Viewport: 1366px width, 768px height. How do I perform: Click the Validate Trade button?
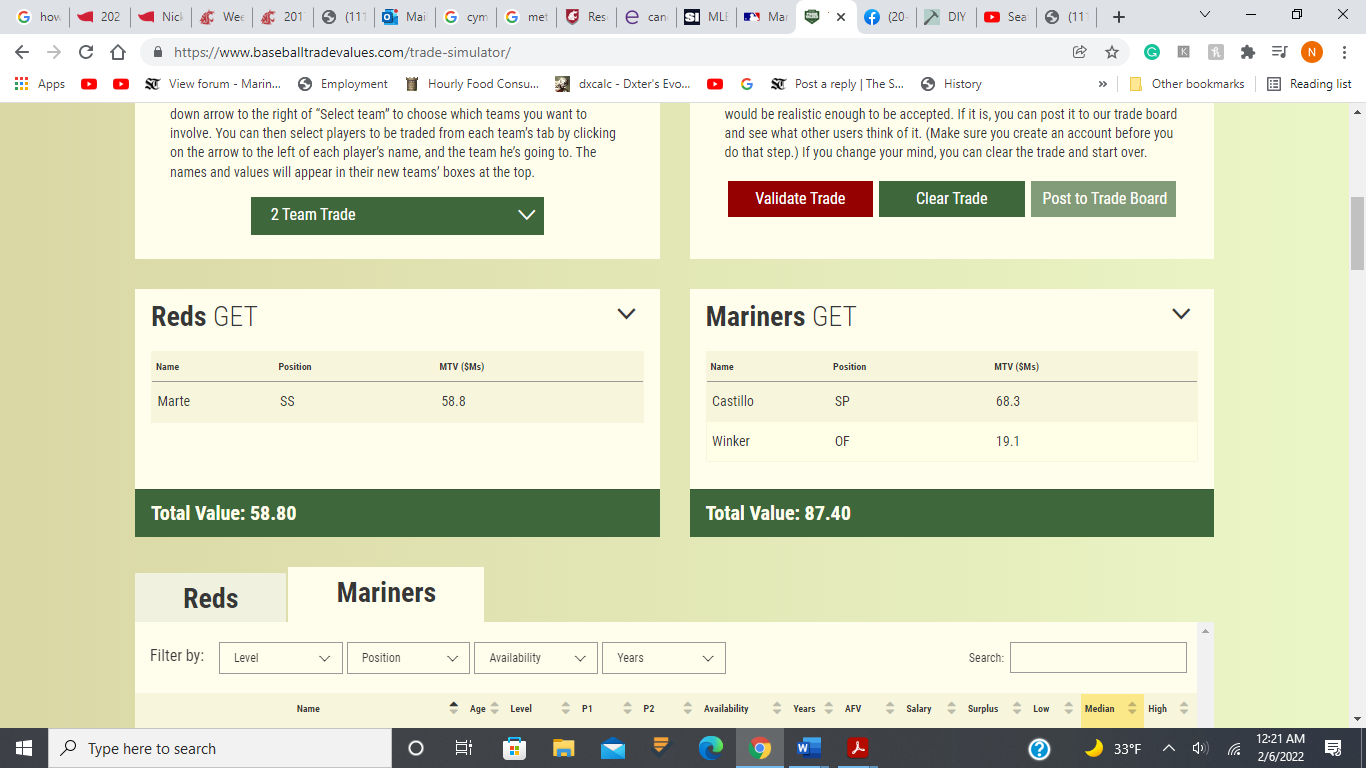(800, 199)
